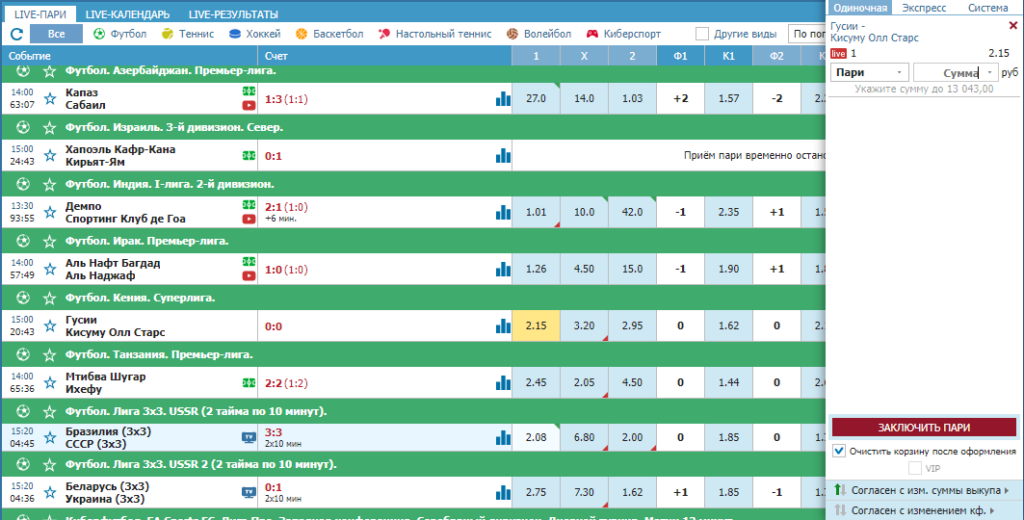Open the LIVE-КАЛЕНДАРЬ tab
The image size is (1024, 520).
(x=127, y=14)
